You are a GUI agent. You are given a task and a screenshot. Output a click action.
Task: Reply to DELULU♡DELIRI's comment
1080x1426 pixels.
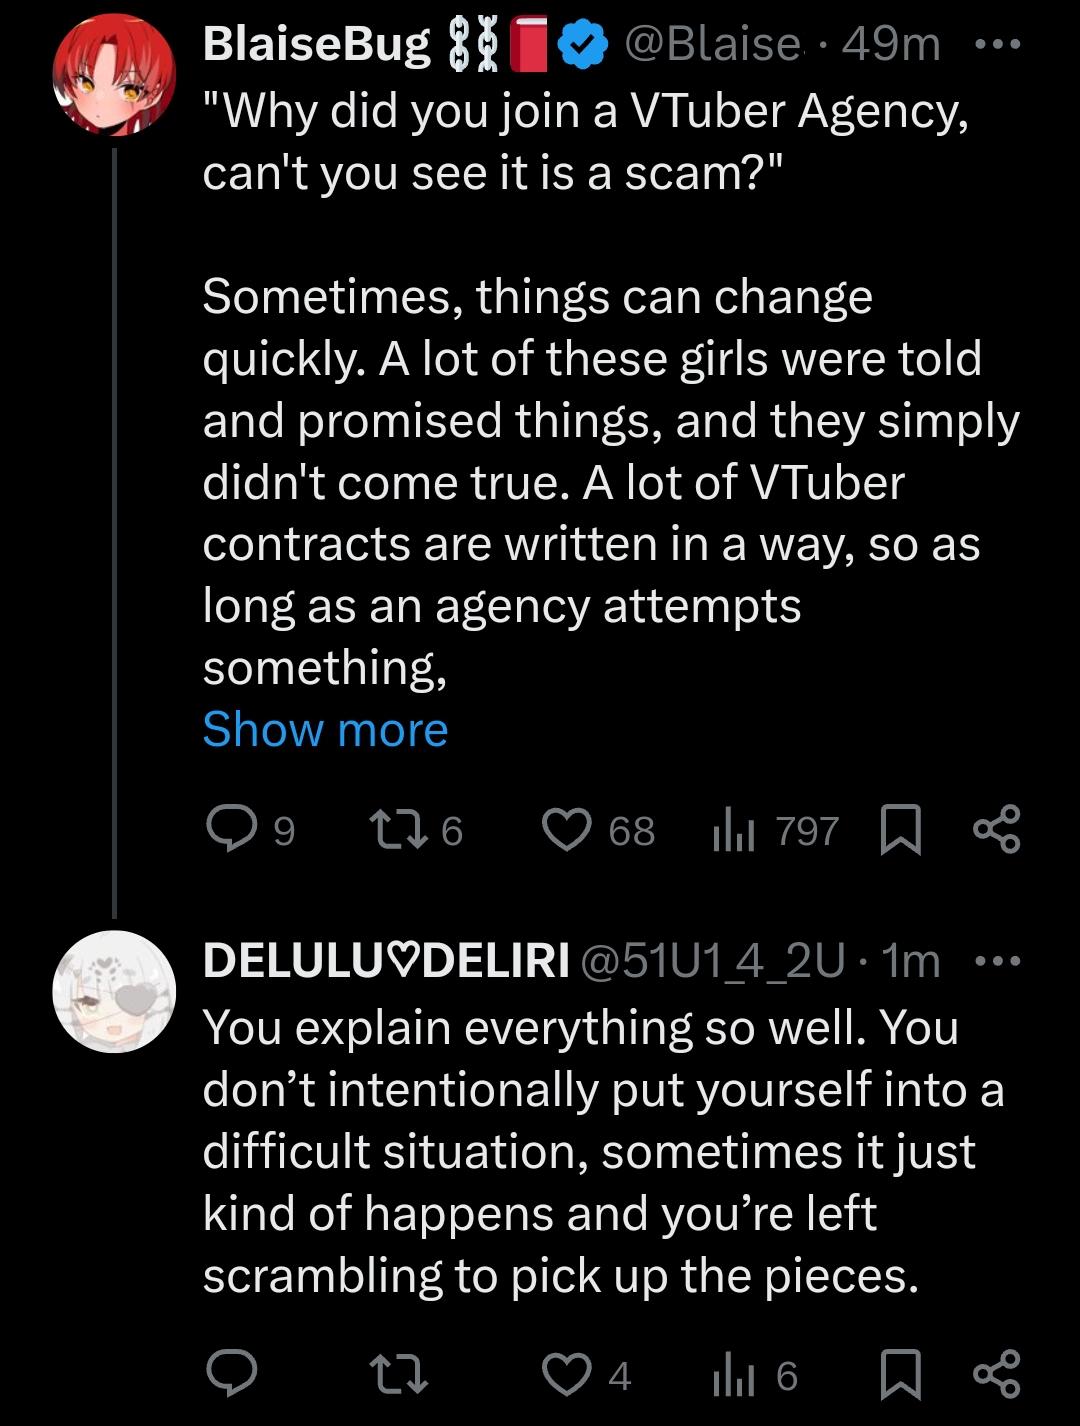231,1374
